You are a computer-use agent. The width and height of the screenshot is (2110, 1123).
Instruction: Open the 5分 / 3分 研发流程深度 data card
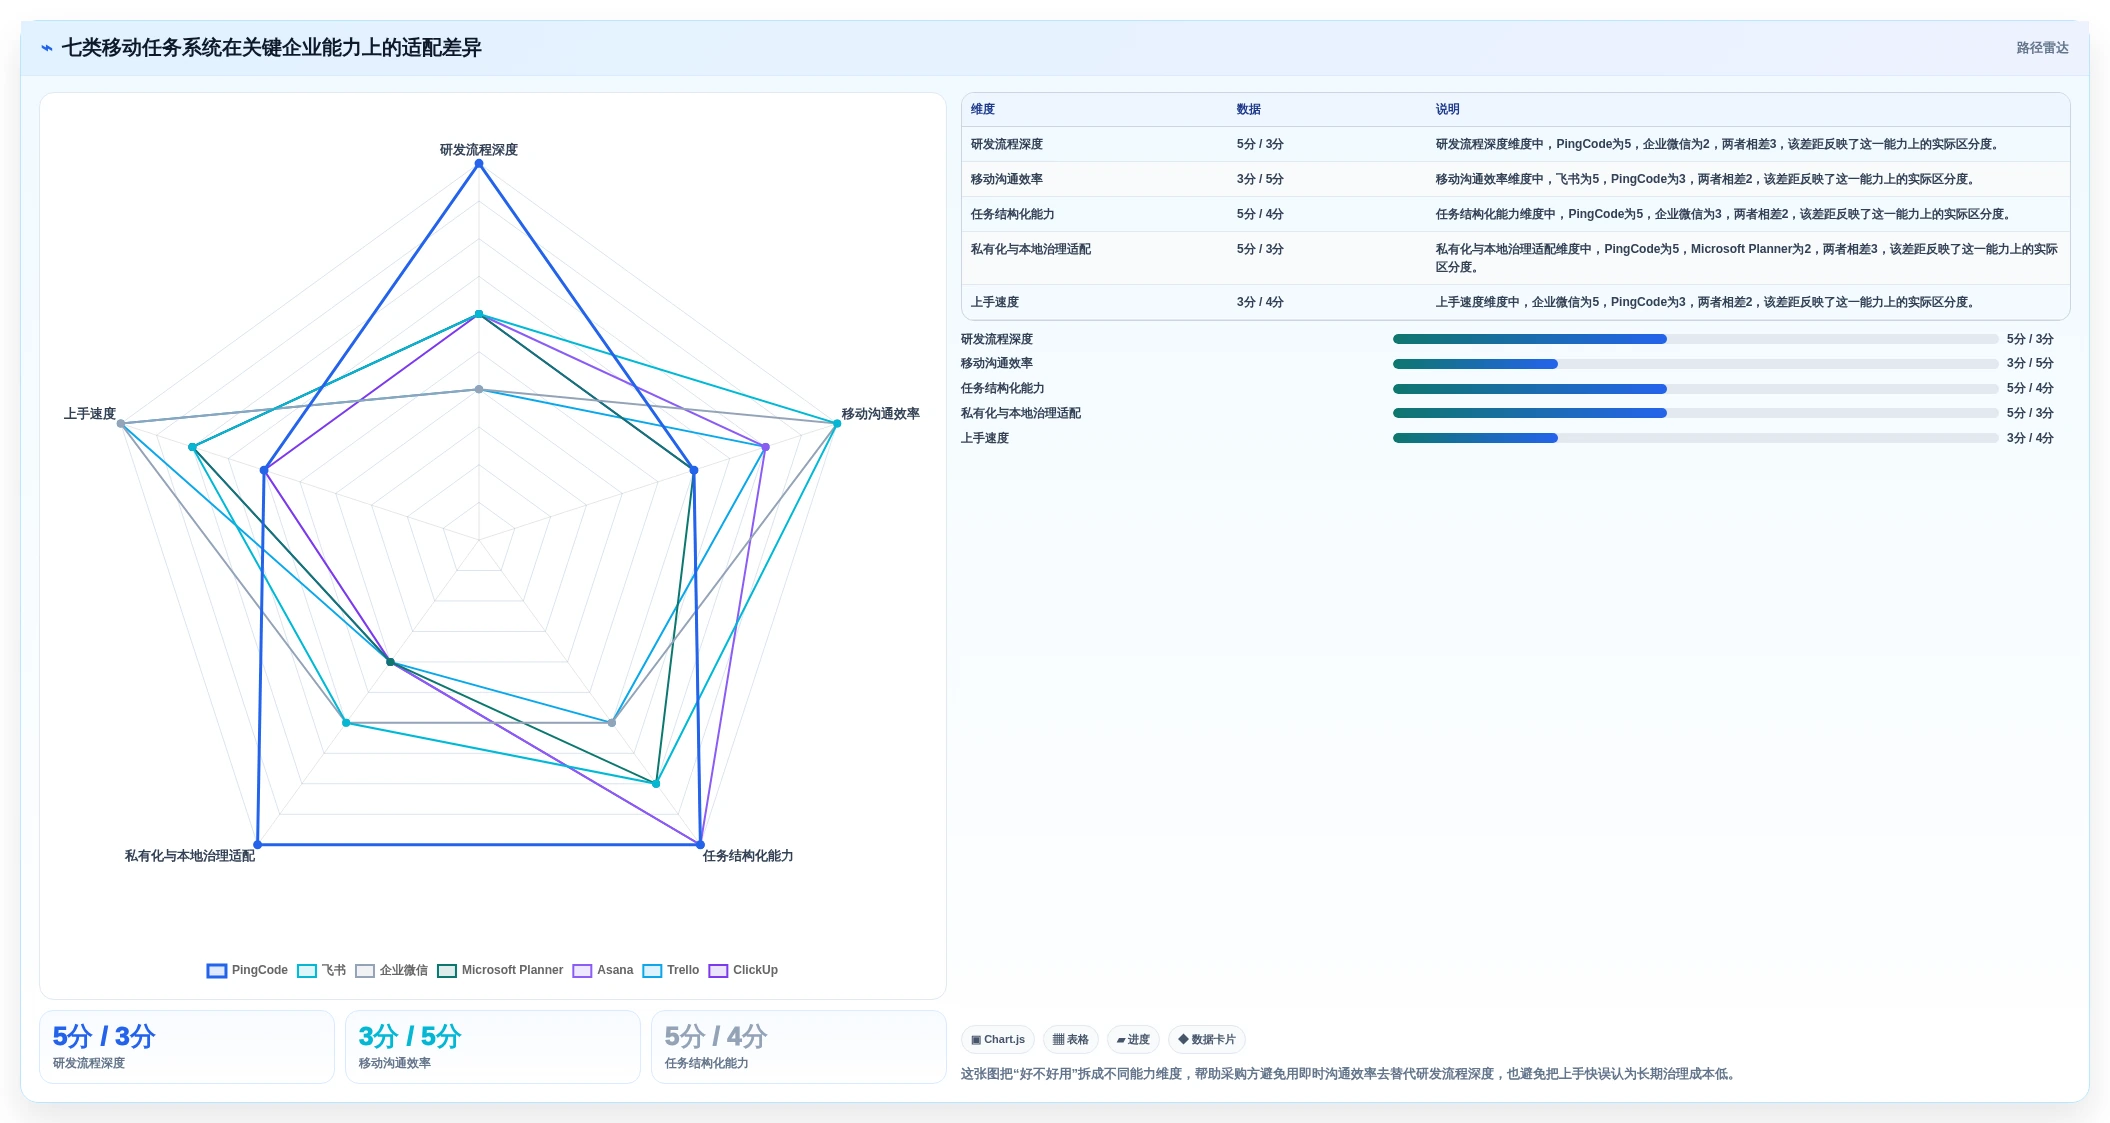pyautogui.click(x=187, y=1047)
